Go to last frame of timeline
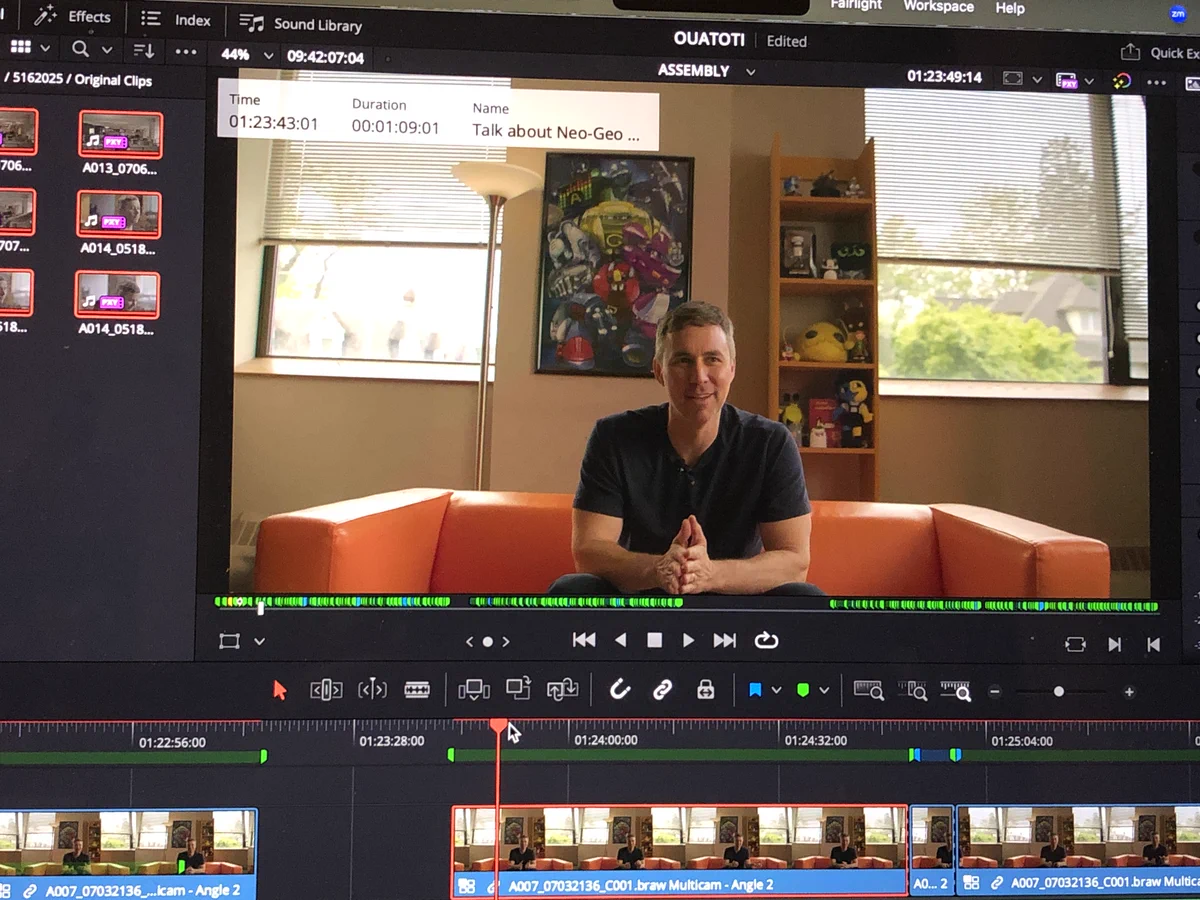This screenshot has width=1200, height=900. [x=724, y=640]
